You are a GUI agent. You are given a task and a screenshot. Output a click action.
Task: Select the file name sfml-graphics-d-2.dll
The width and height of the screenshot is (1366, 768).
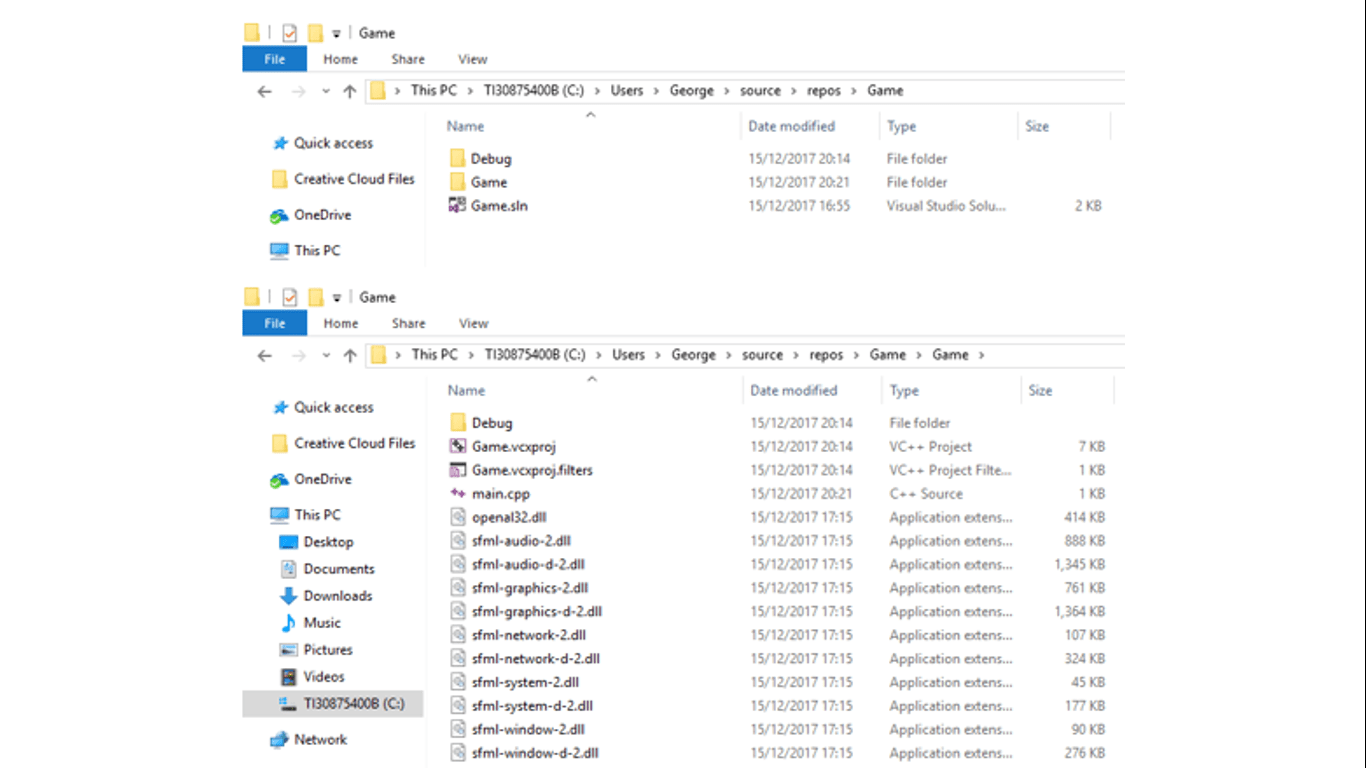pyautogui.click(x=537, y=612)
